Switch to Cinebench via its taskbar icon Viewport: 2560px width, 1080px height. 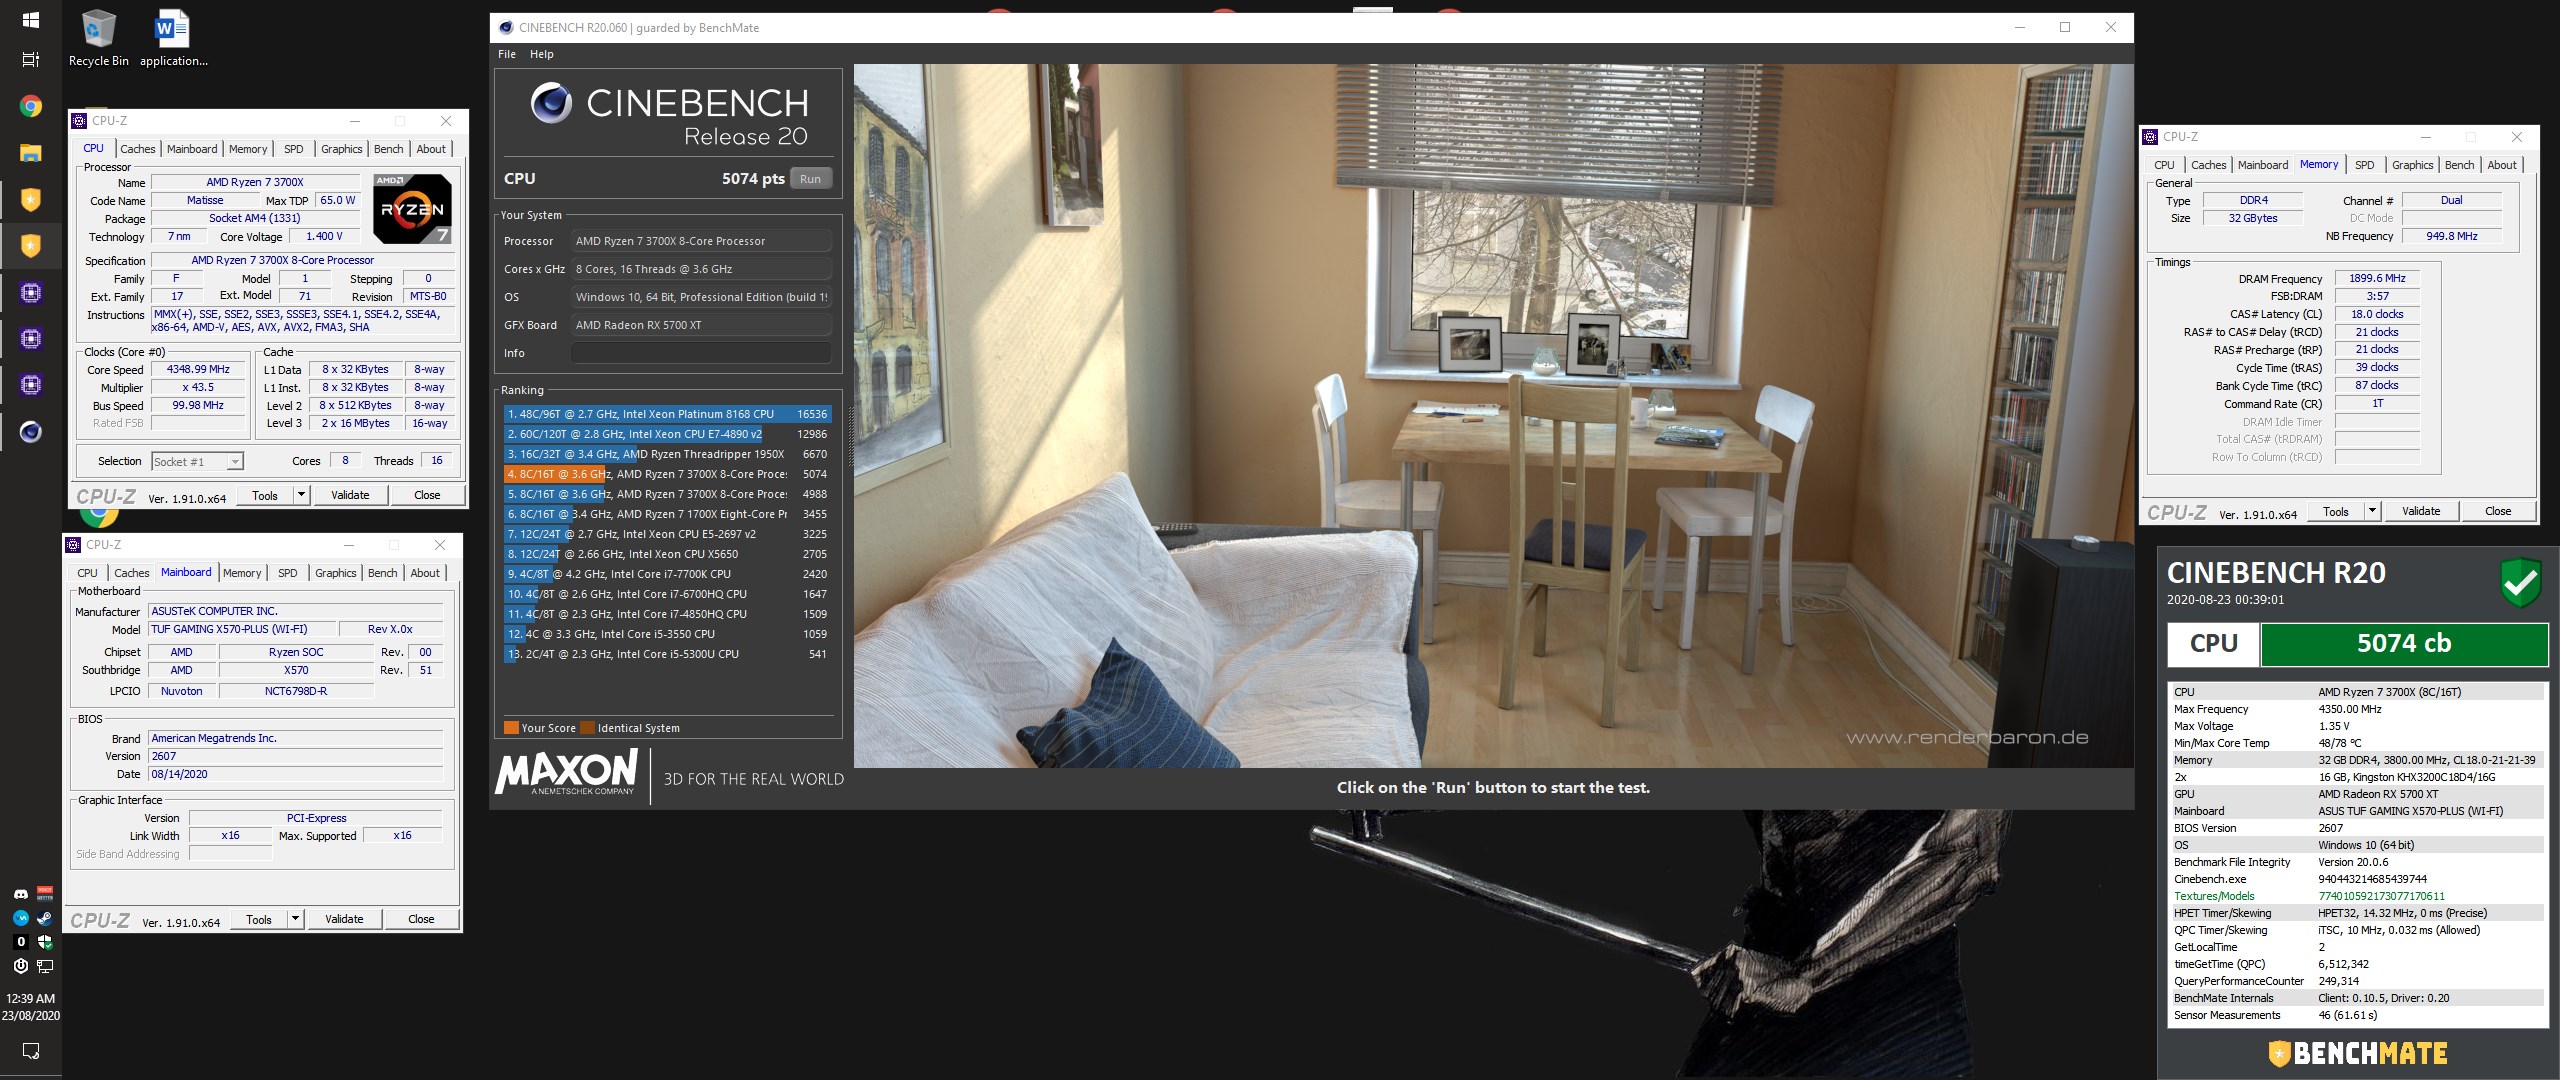click(x=30, y=431)
